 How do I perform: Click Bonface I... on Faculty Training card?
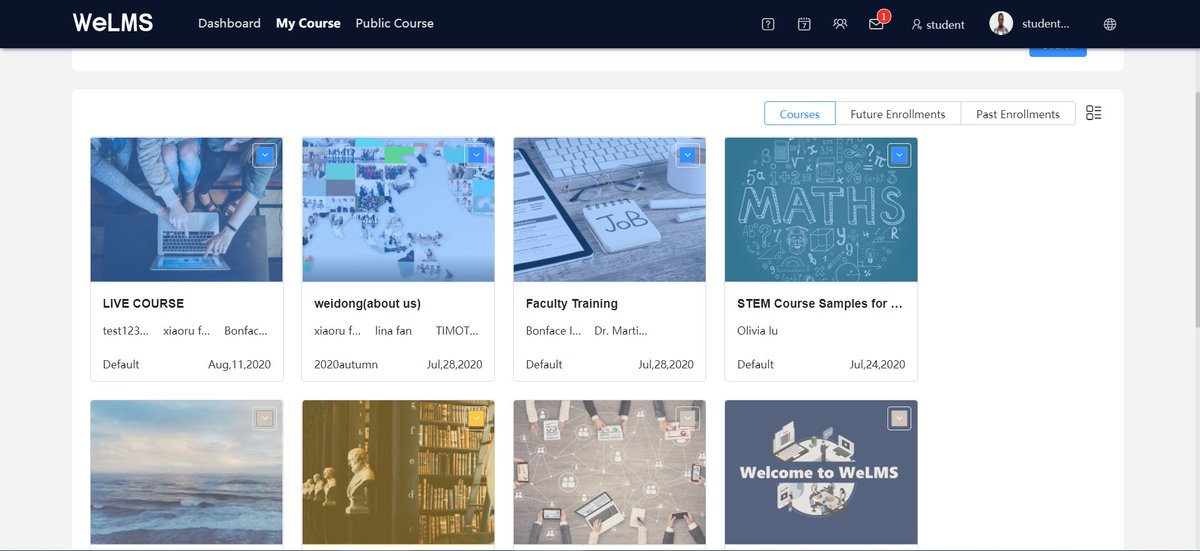tap(553, 331)
